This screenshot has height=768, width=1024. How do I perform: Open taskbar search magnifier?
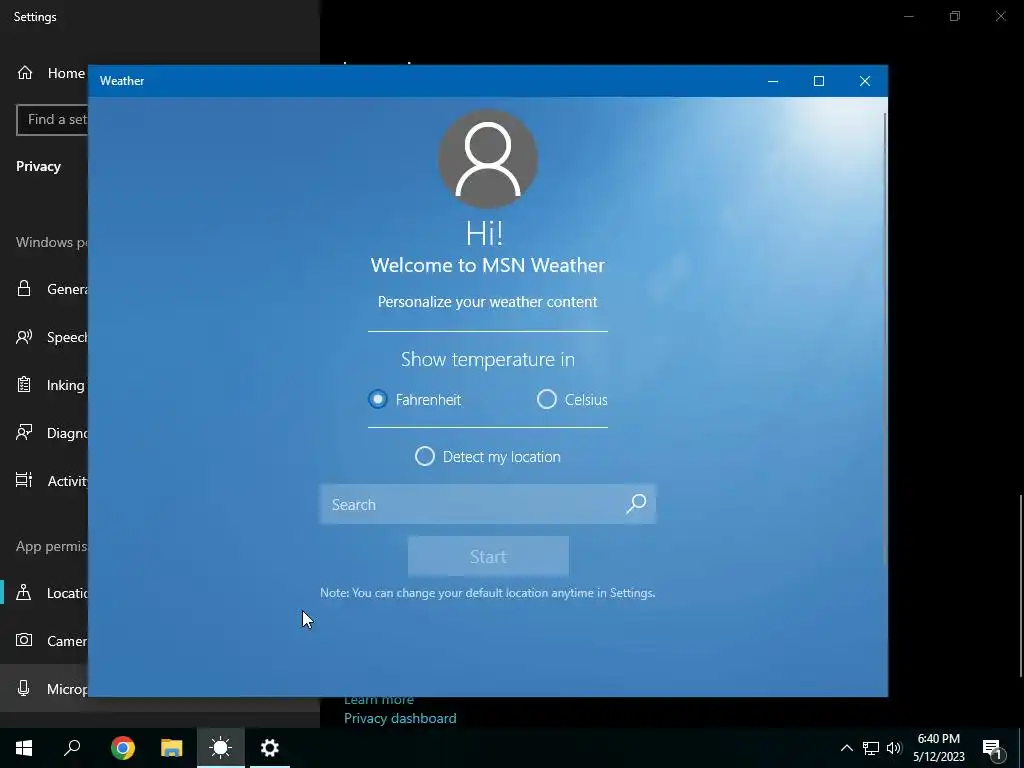pos(72,748)
